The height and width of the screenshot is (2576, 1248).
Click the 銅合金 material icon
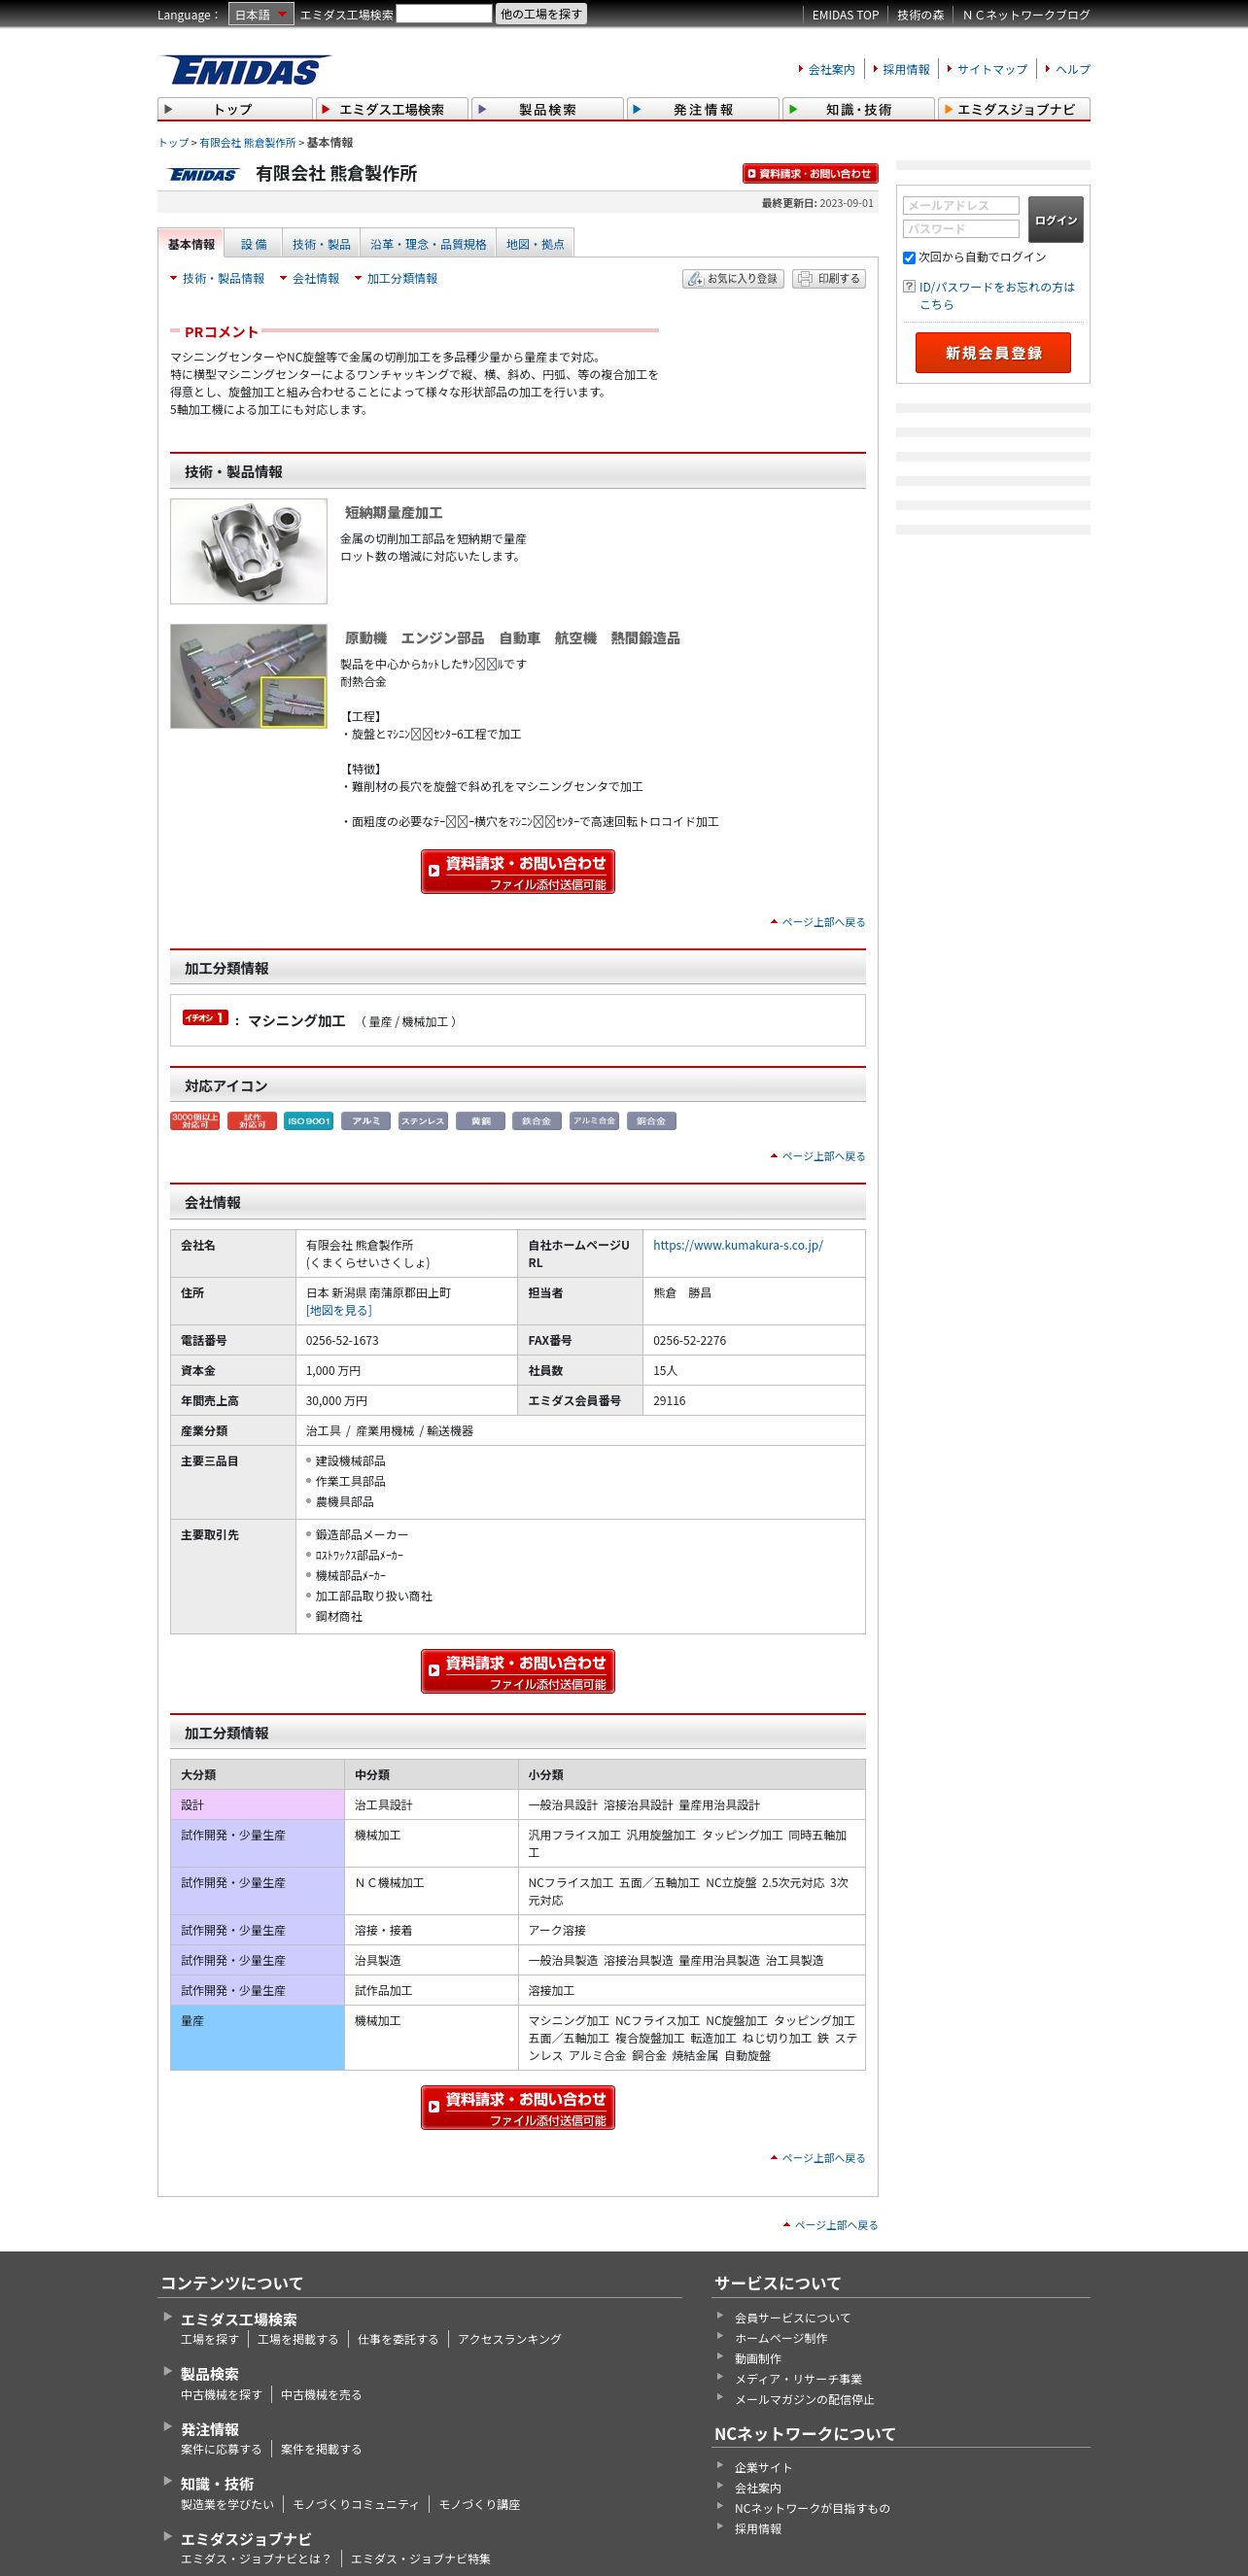tap(651, 1121)
